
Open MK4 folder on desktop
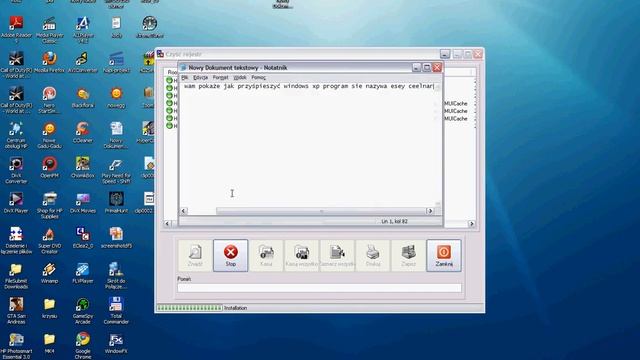point(49,343)
